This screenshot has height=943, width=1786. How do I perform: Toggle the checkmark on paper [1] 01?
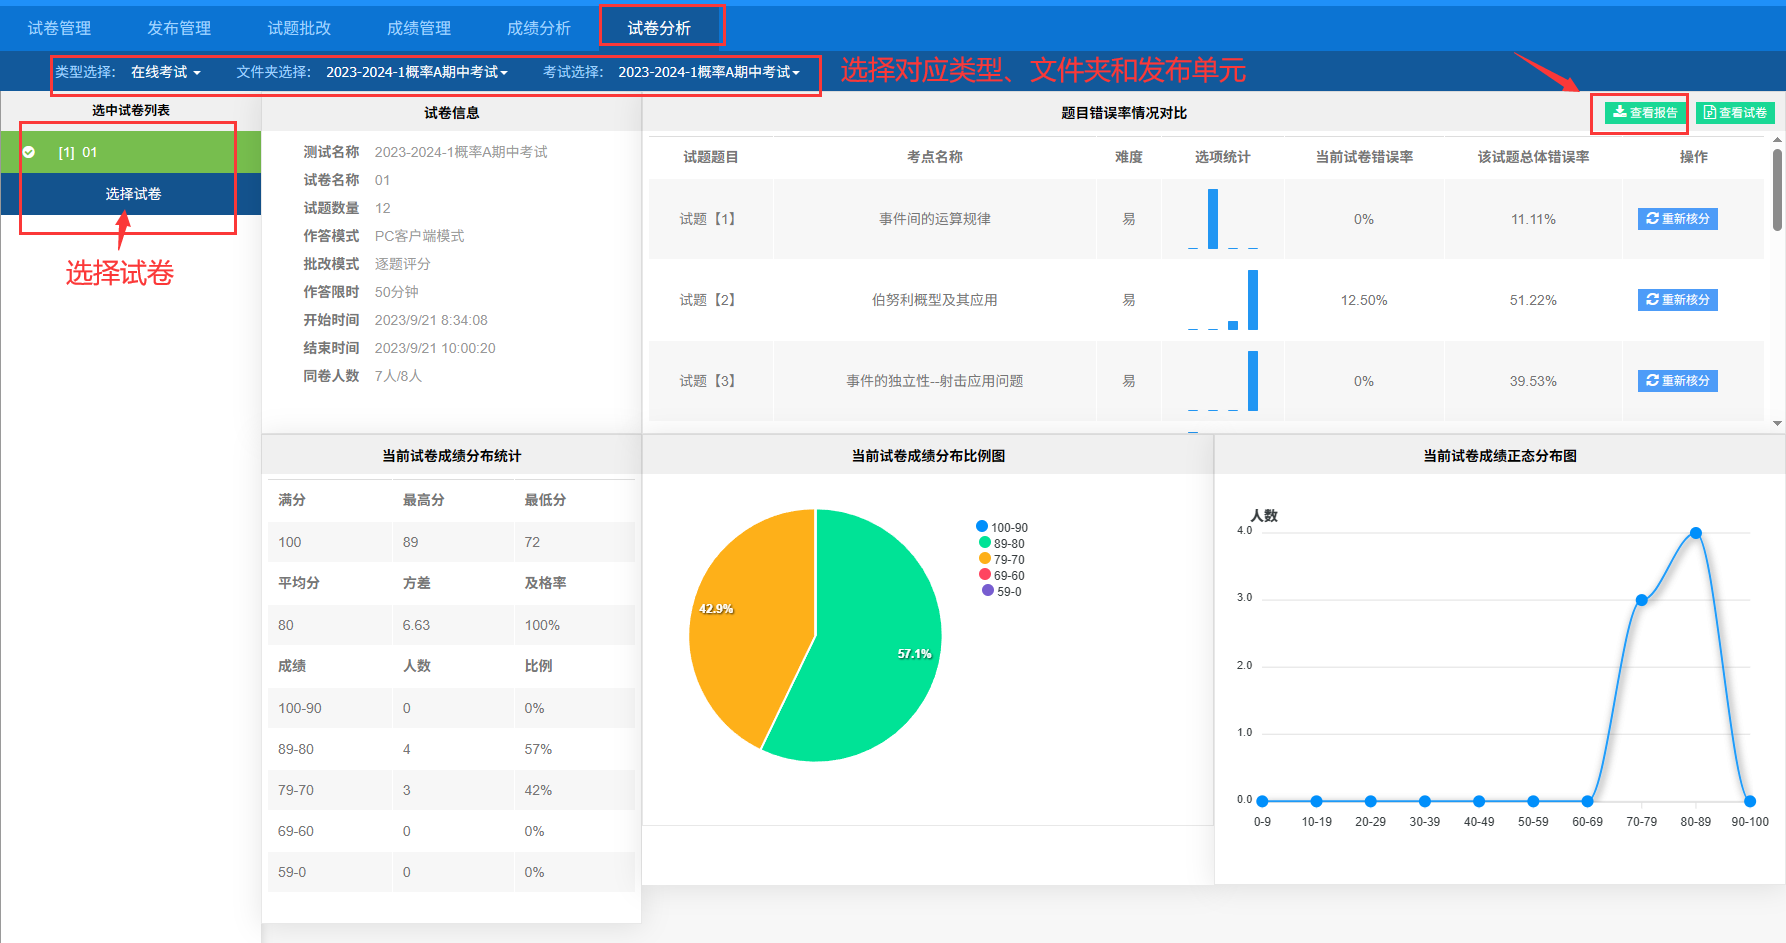(29, 152)
